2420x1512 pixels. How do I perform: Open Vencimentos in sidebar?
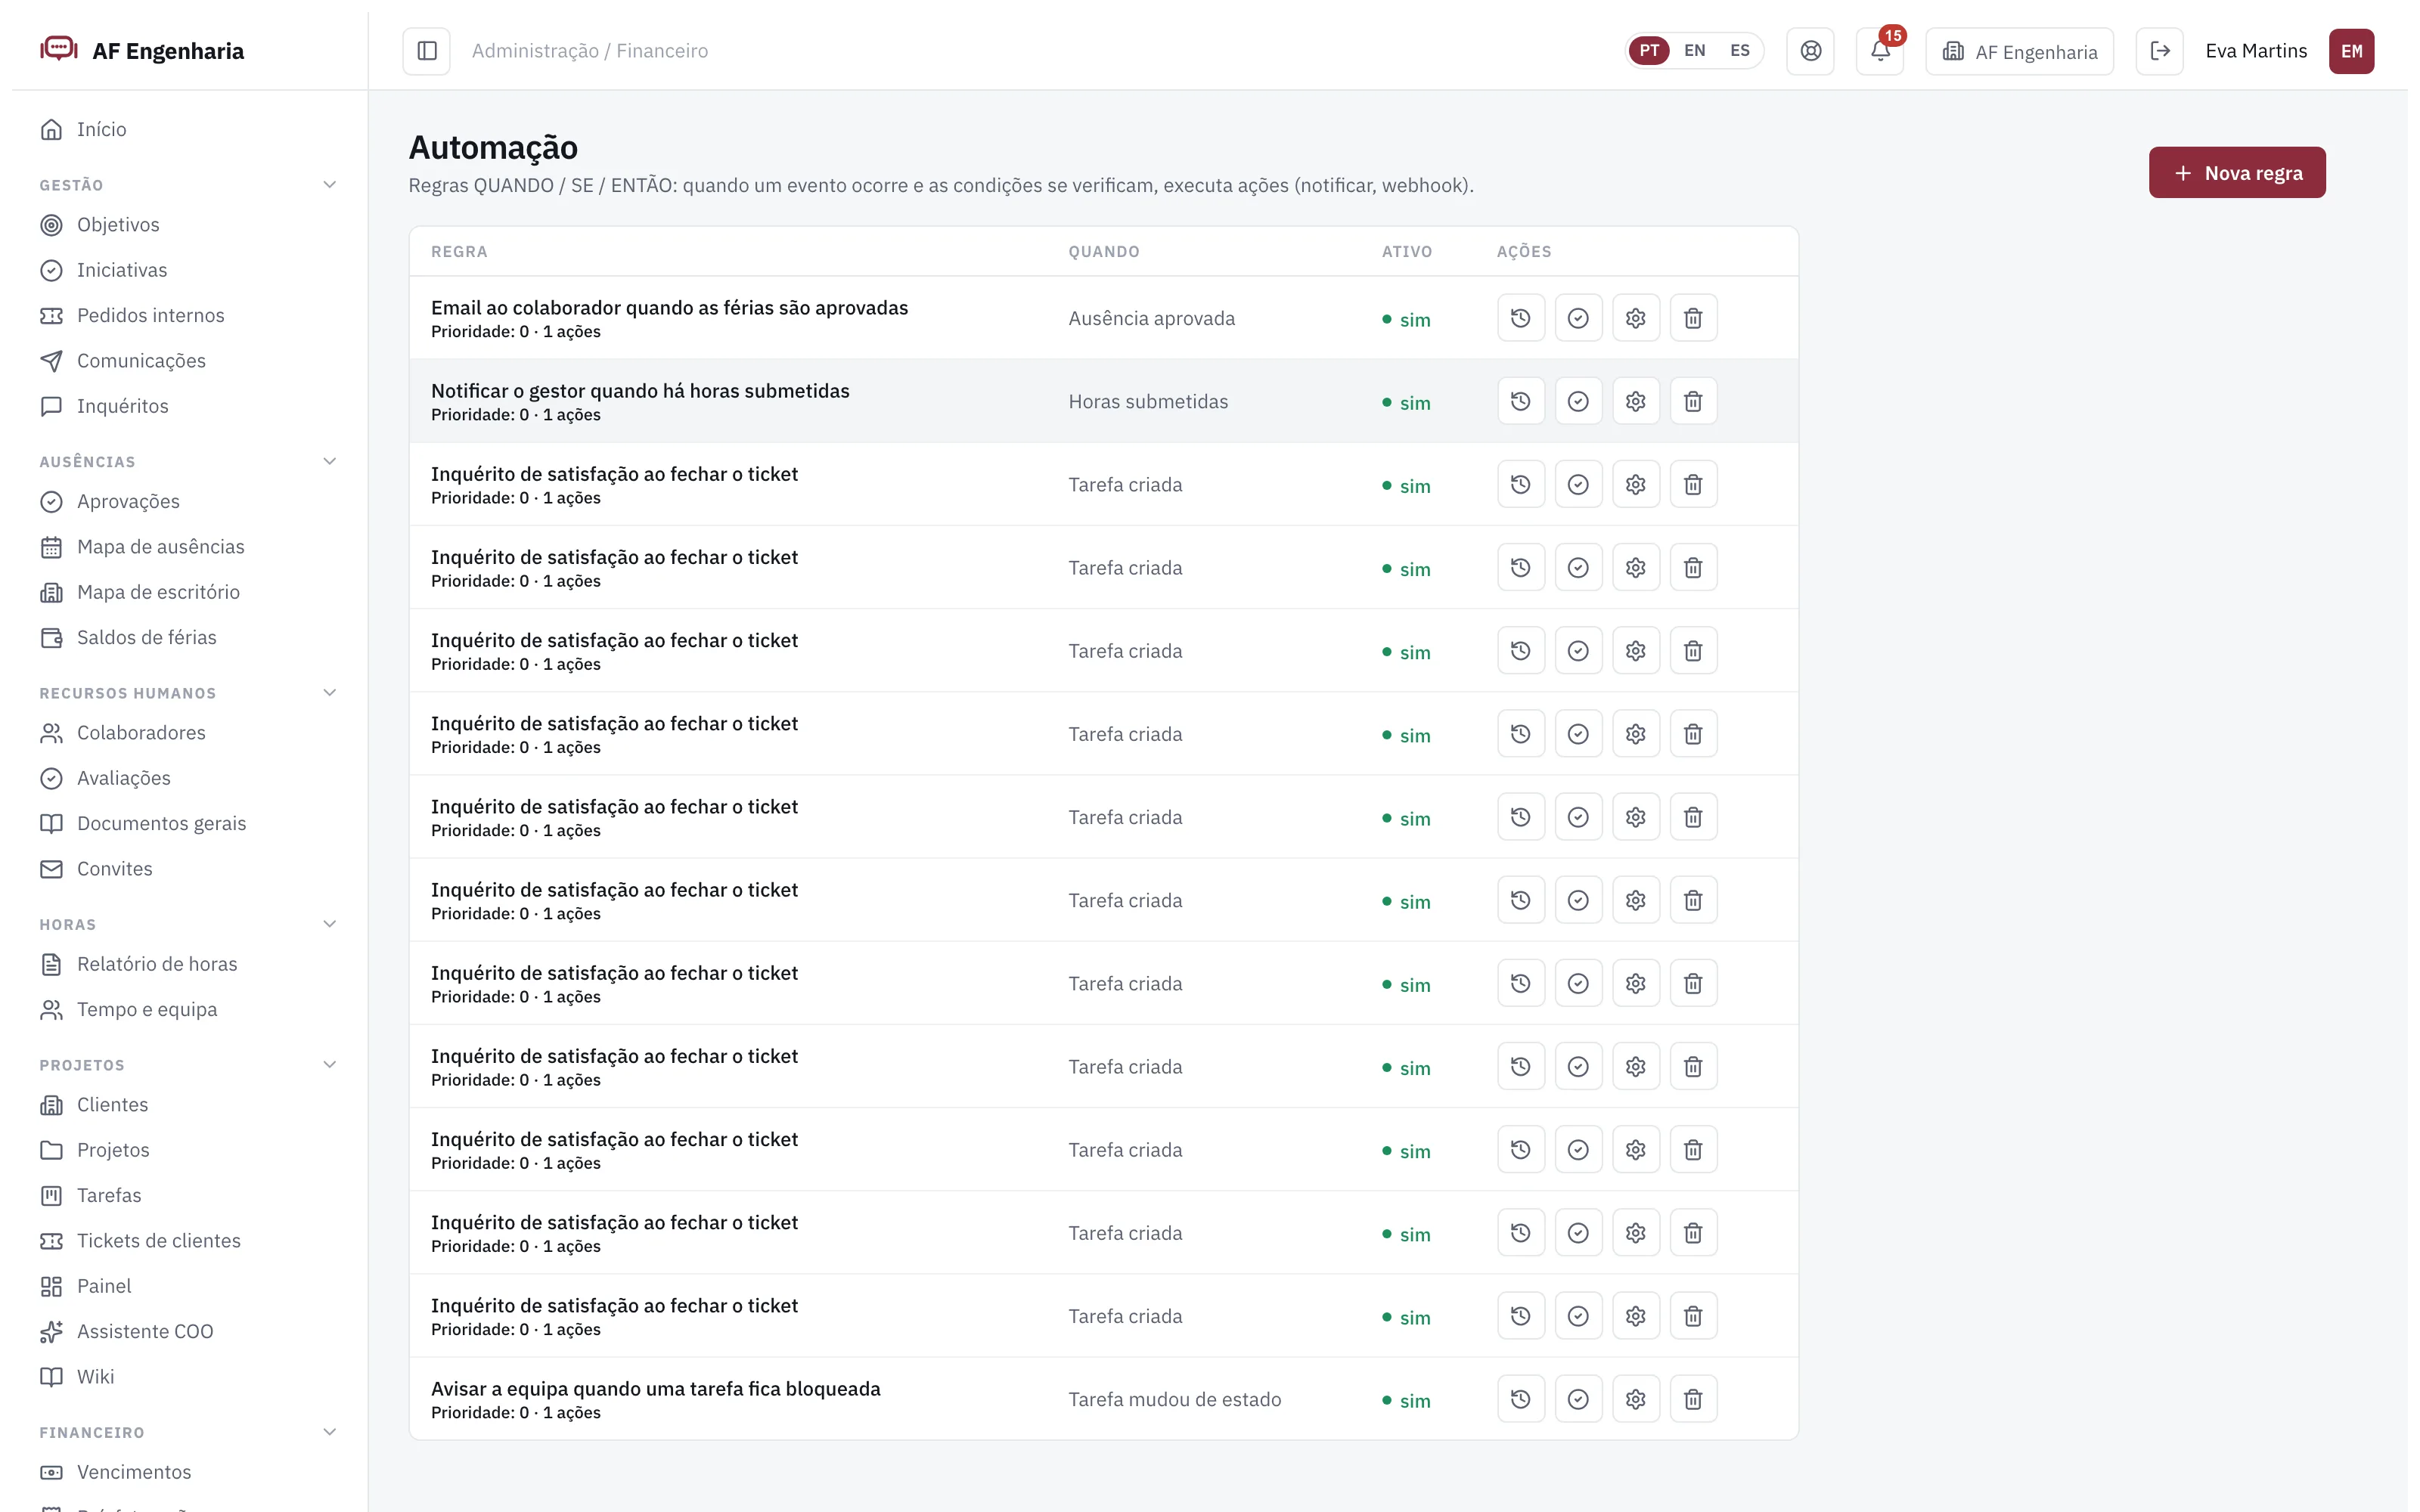click(x=189, y=1472)
